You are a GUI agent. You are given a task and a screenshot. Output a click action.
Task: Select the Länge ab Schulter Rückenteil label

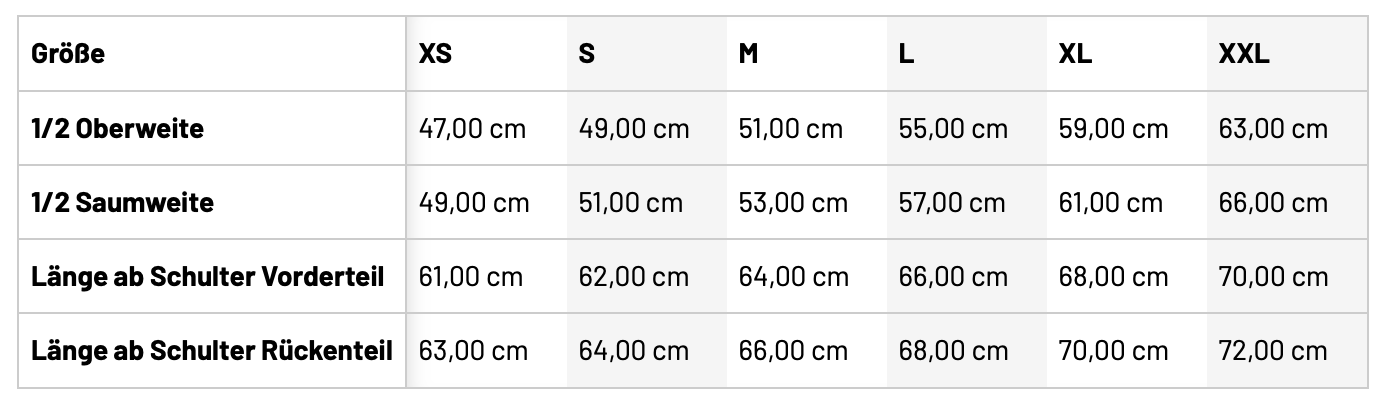coord(212,351)
